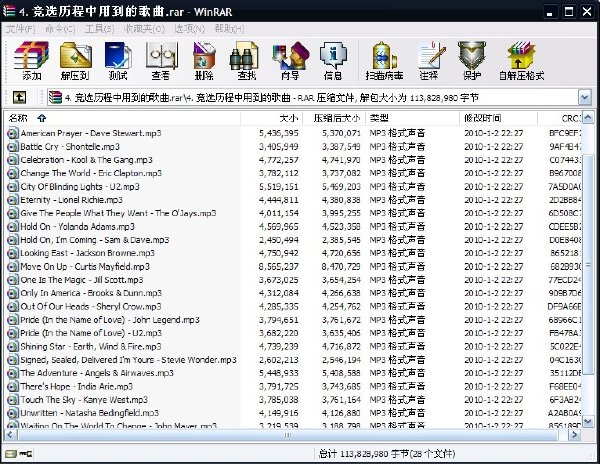This screenshot has width=600, height=464.
Task: Click the horizontal scrollbar left arrow
Action: coord(10,435)
